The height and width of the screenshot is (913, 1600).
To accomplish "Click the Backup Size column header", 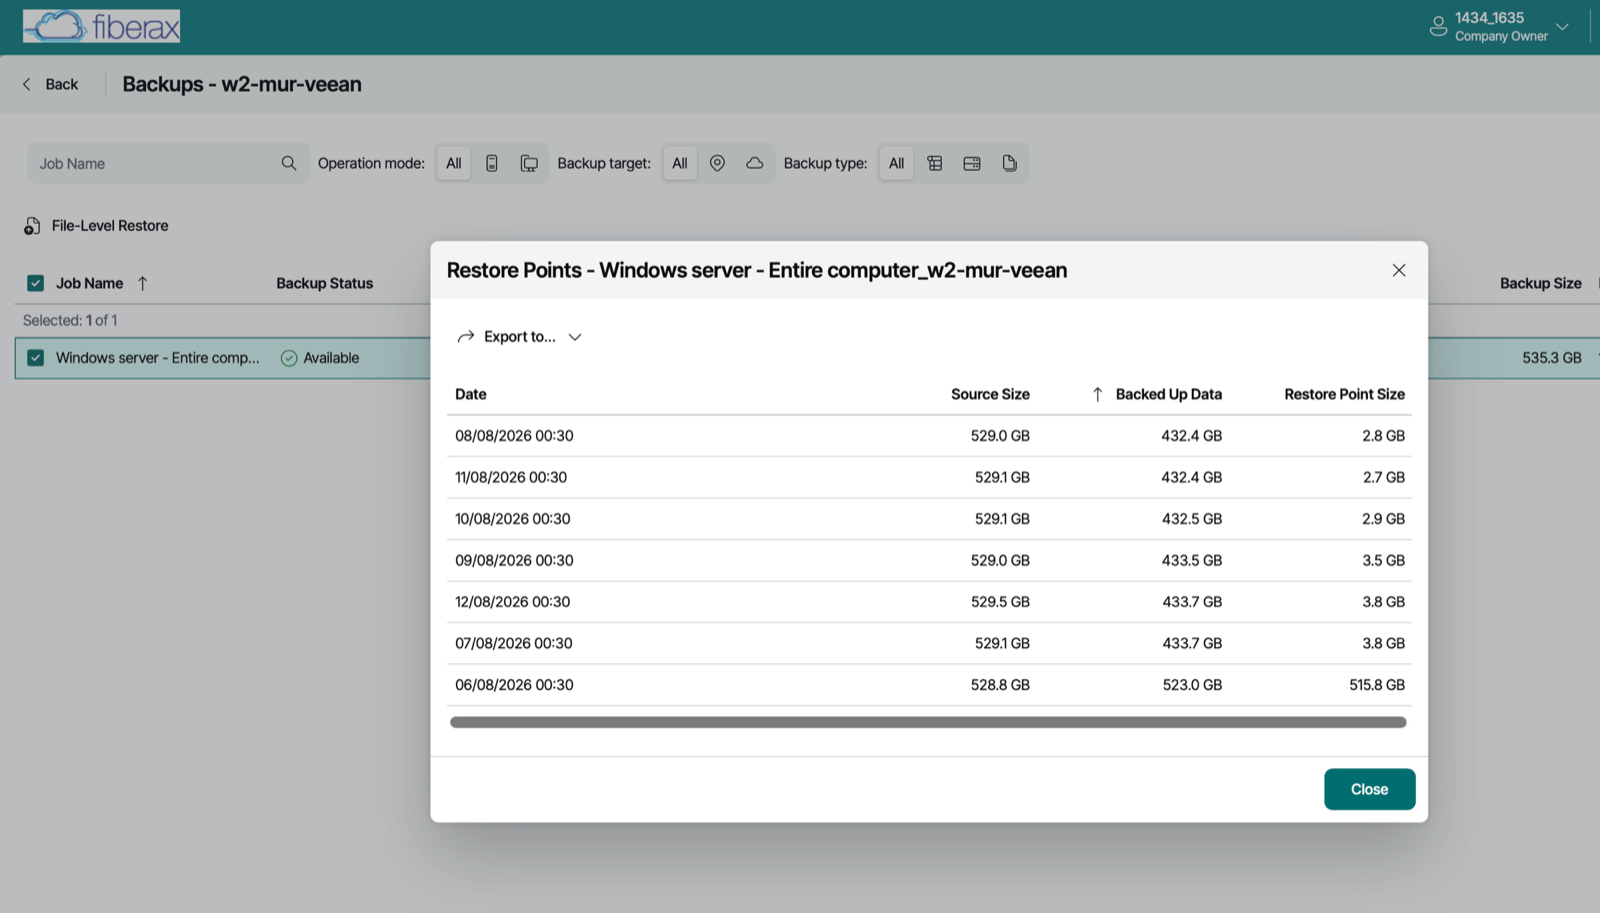I will [x=1540, y=283].
